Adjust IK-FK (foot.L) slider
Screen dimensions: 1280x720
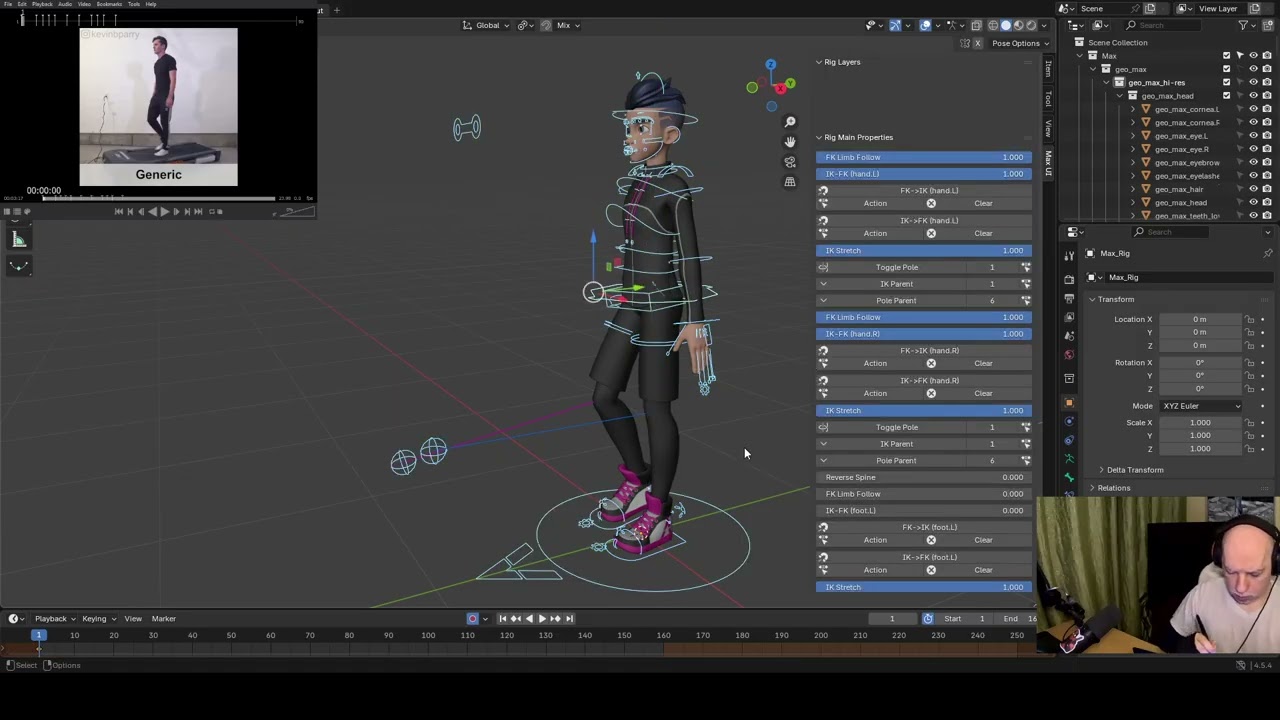(923, 510)
